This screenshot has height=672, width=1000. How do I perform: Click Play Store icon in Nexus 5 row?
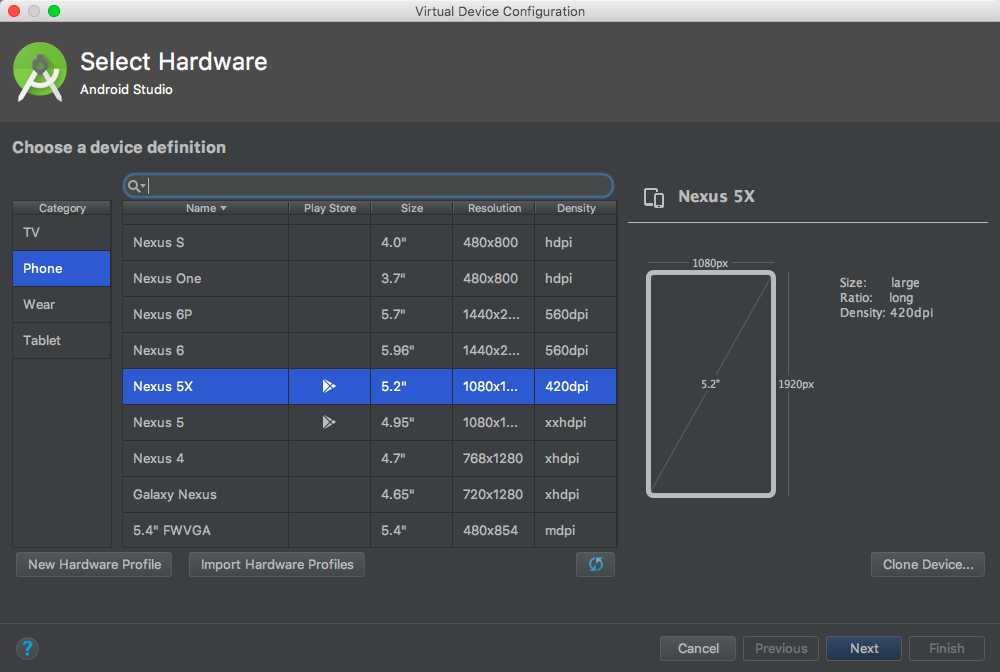328,422
